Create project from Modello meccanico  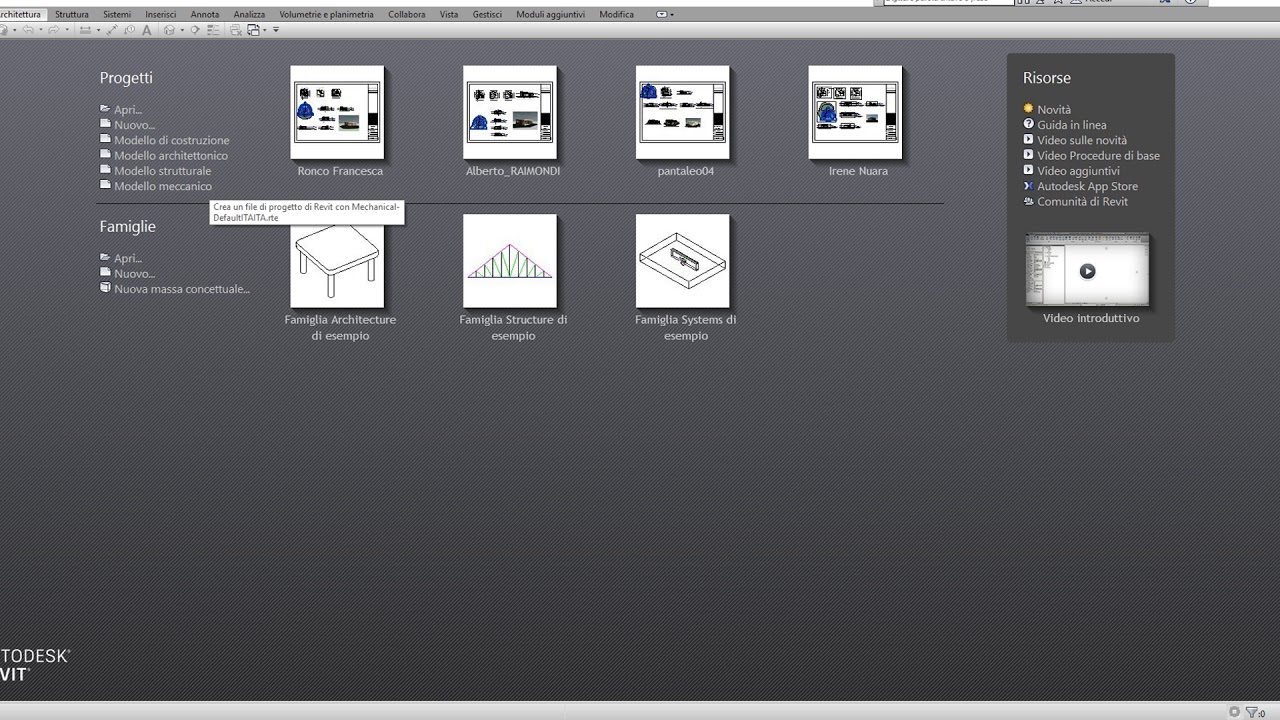pyautogui.click(x=156, y=186)
